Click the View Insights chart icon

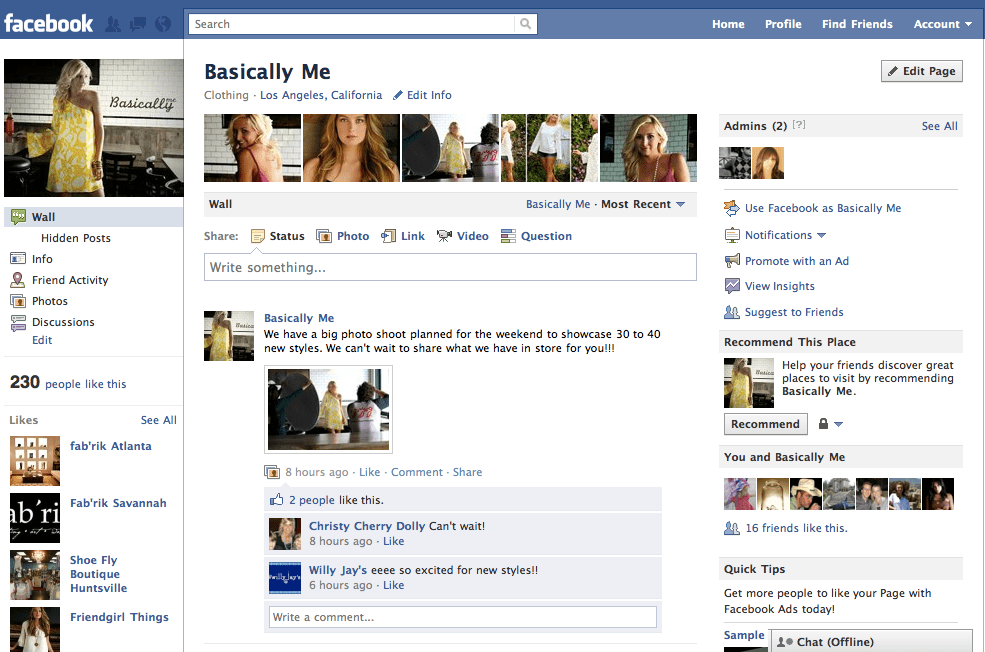(x=732, y=286)
